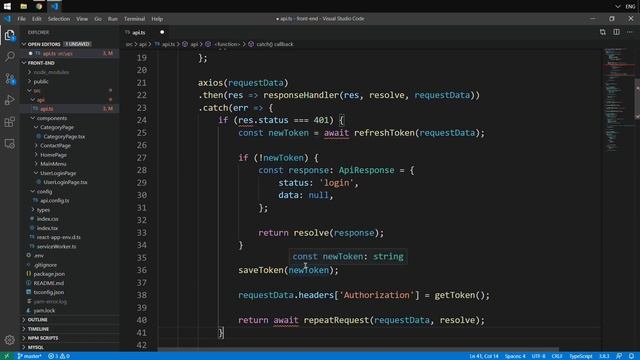Click the UTF-8 encoding in status bar

[x=538, y=356]
